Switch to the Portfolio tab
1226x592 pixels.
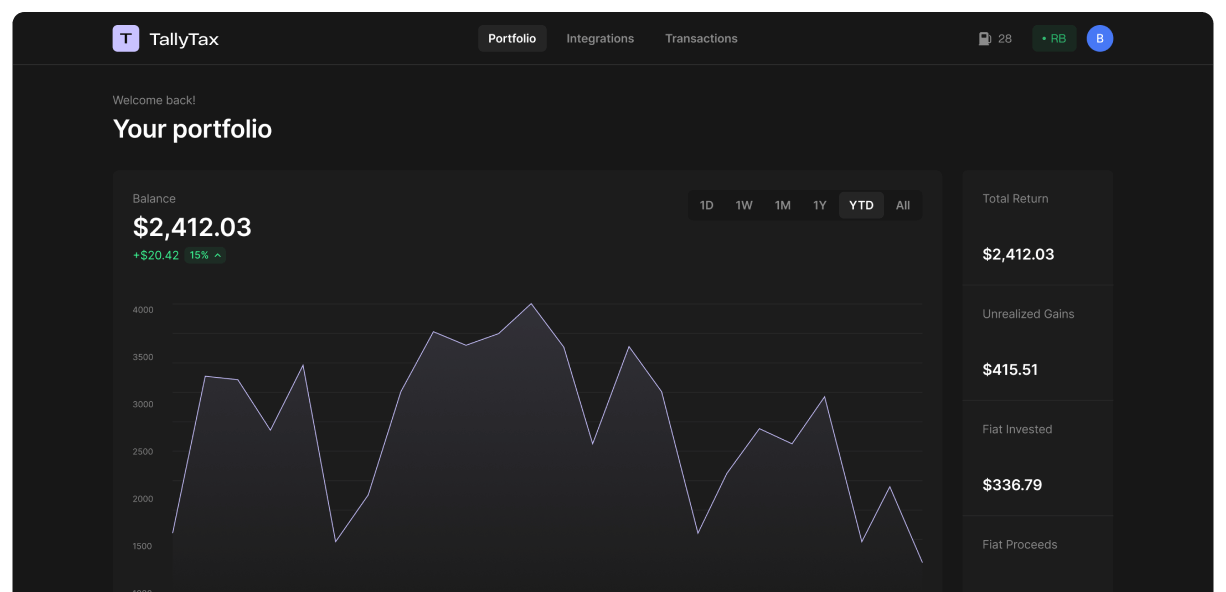(512, 39)
